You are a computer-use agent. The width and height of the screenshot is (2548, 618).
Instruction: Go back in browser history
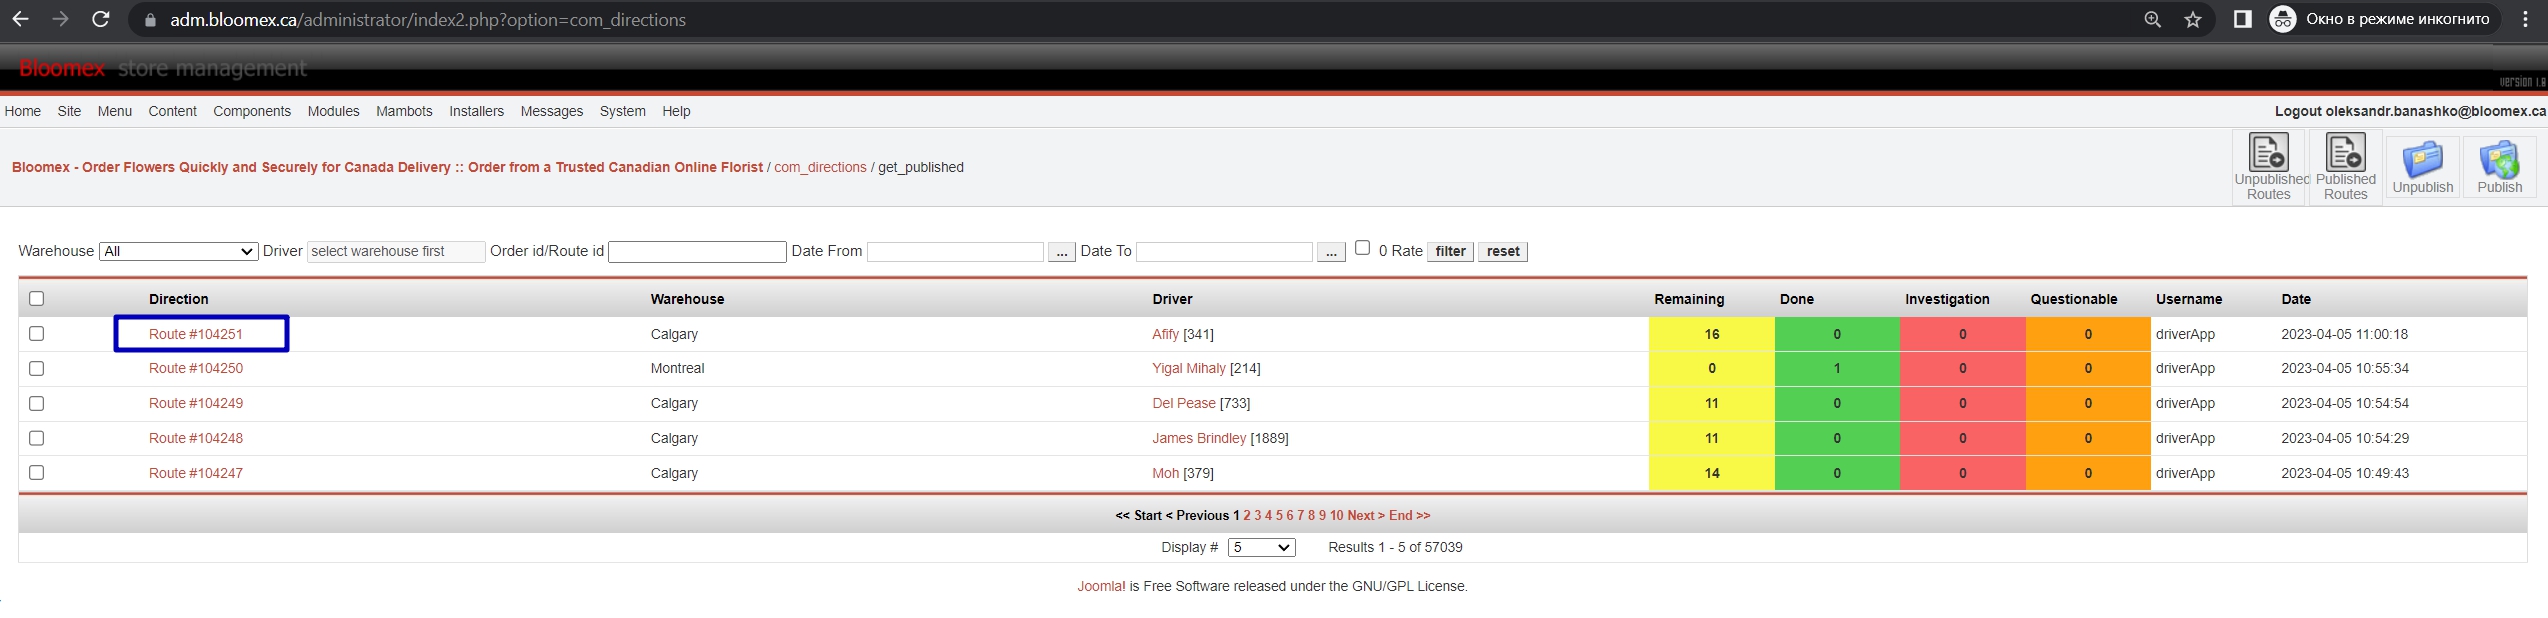point(20,19)
